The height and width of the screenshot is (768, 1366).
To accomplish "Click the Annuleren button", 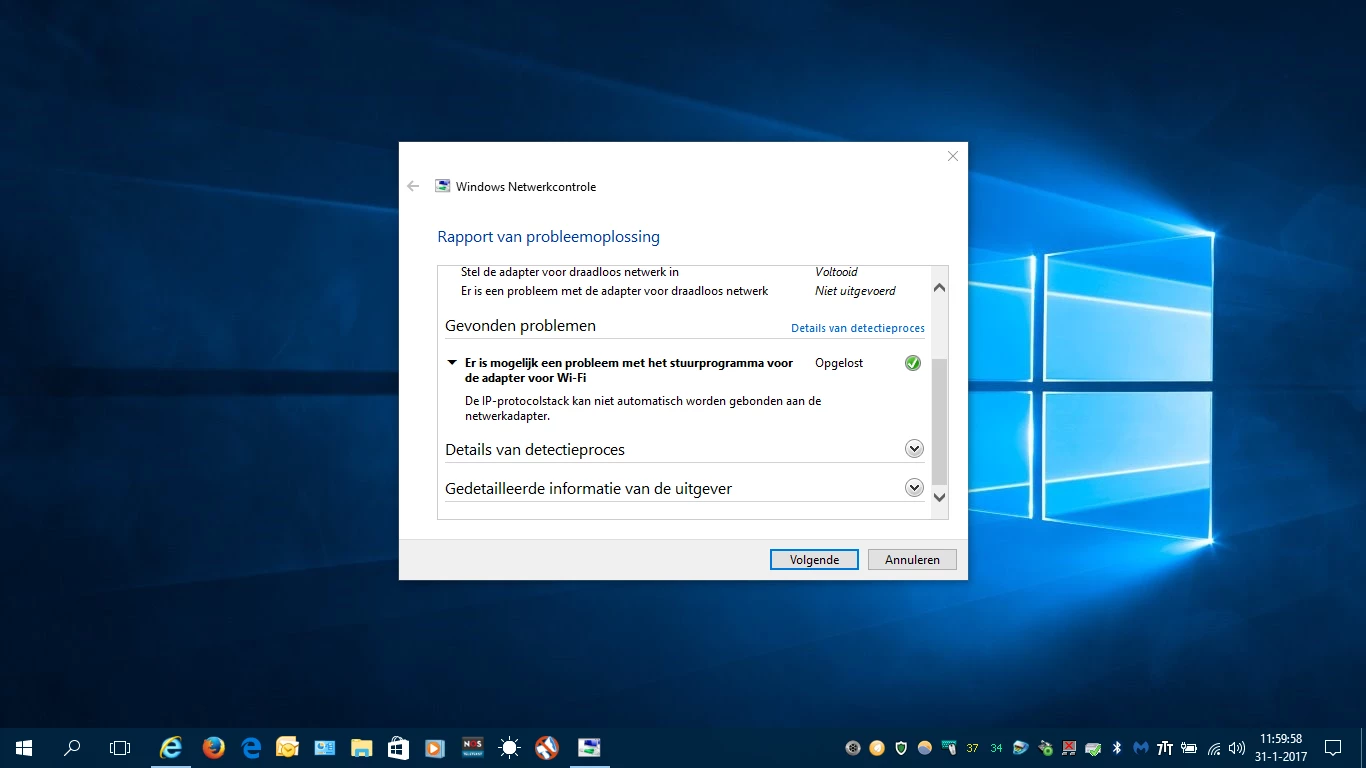I will click(912, 560).
